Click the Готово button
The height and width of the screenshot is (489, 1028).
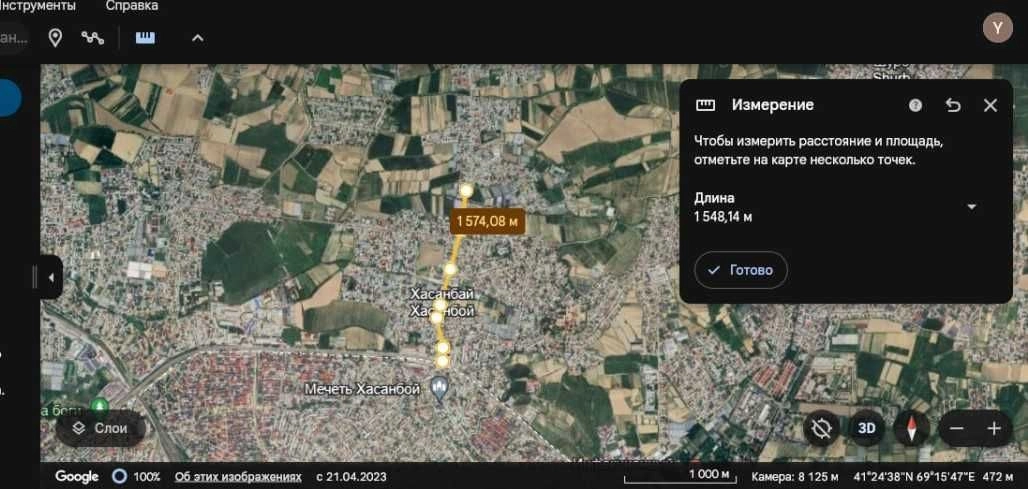(741, 270)
